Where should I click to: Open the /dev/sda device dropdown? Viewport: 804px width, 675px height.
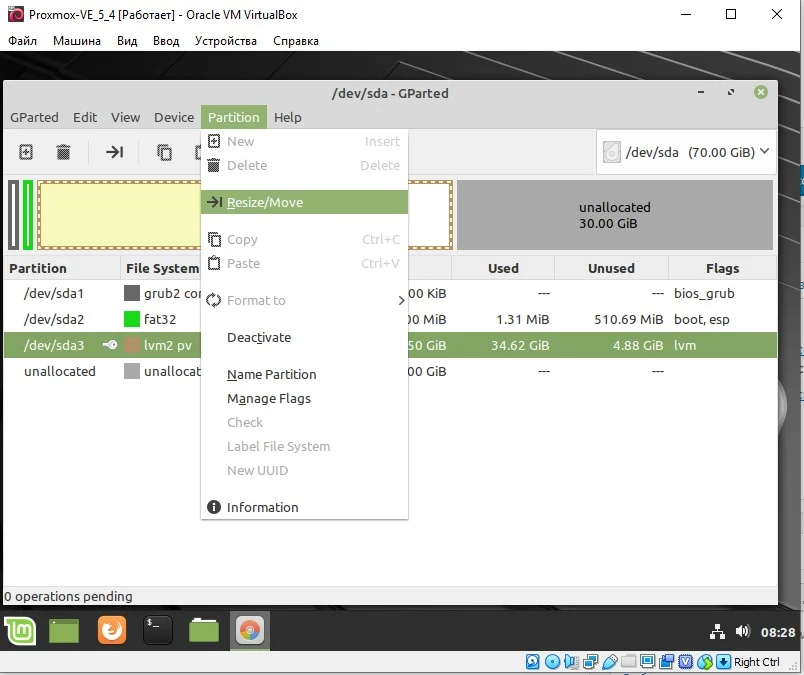coord(686,152)
